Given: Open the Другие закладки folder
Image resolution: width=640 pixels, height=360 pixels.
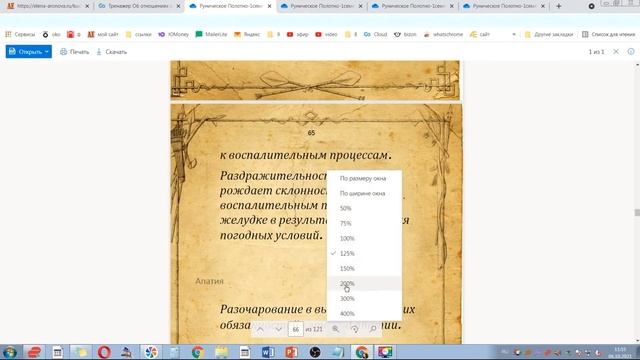Looking at the screenshot, I should (x=549, y=34).
